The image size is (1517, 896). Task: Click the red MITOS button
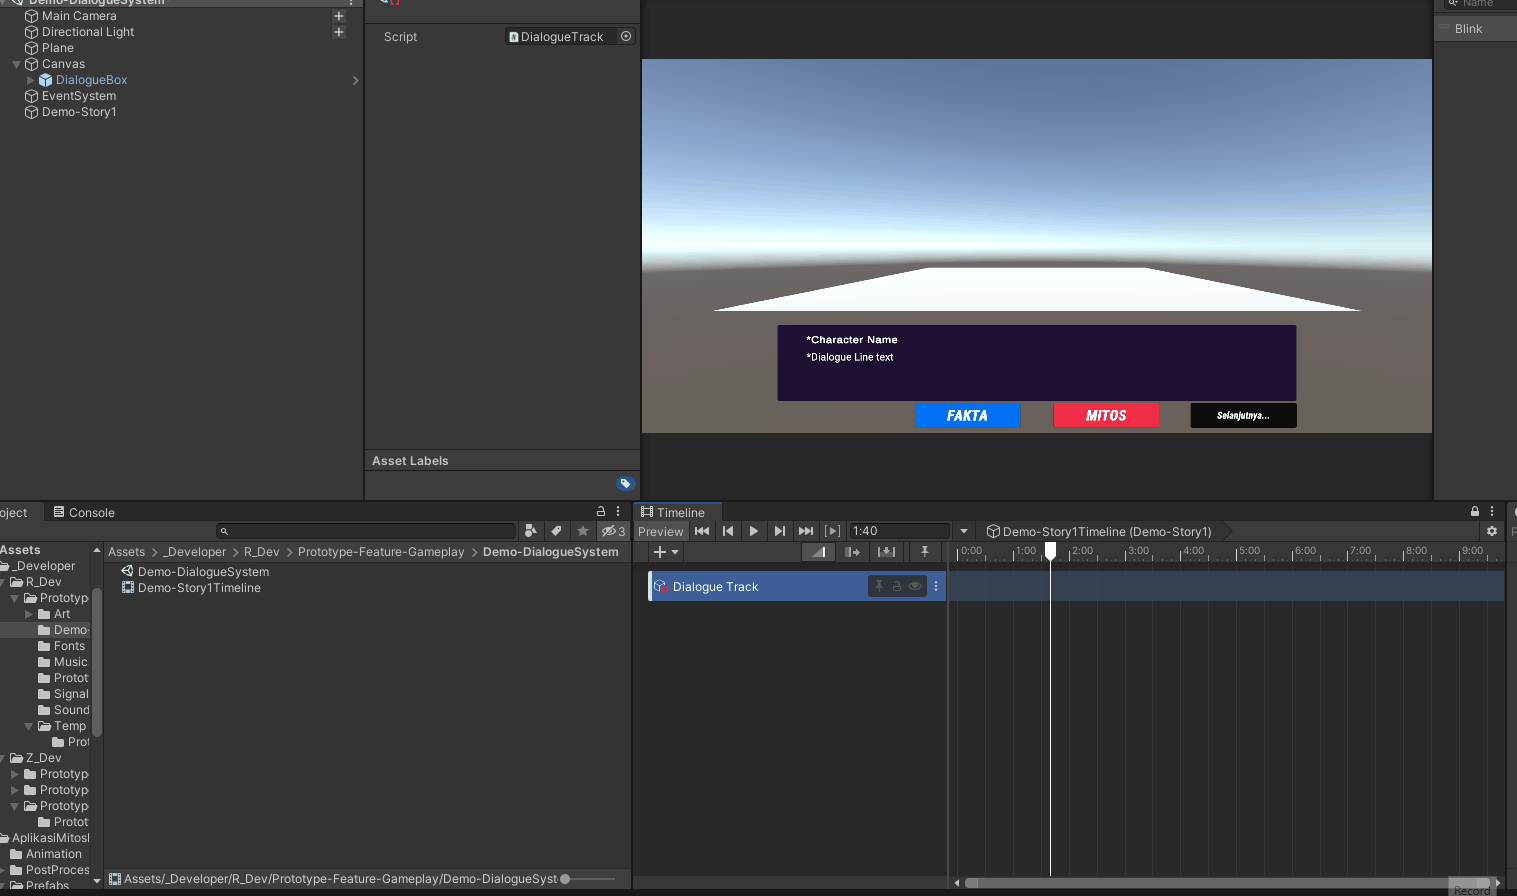[1106, 416]
